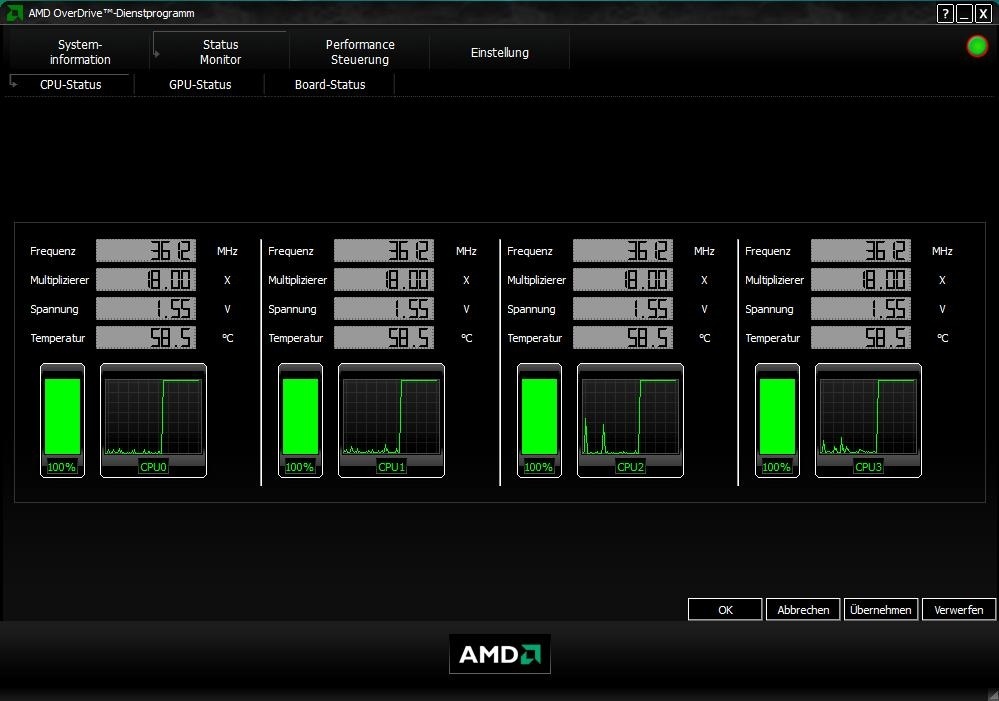Image resolution: width=999 pixels, height=701 pixels.
Task: Click the help question mark button
Action: (945, 13)
